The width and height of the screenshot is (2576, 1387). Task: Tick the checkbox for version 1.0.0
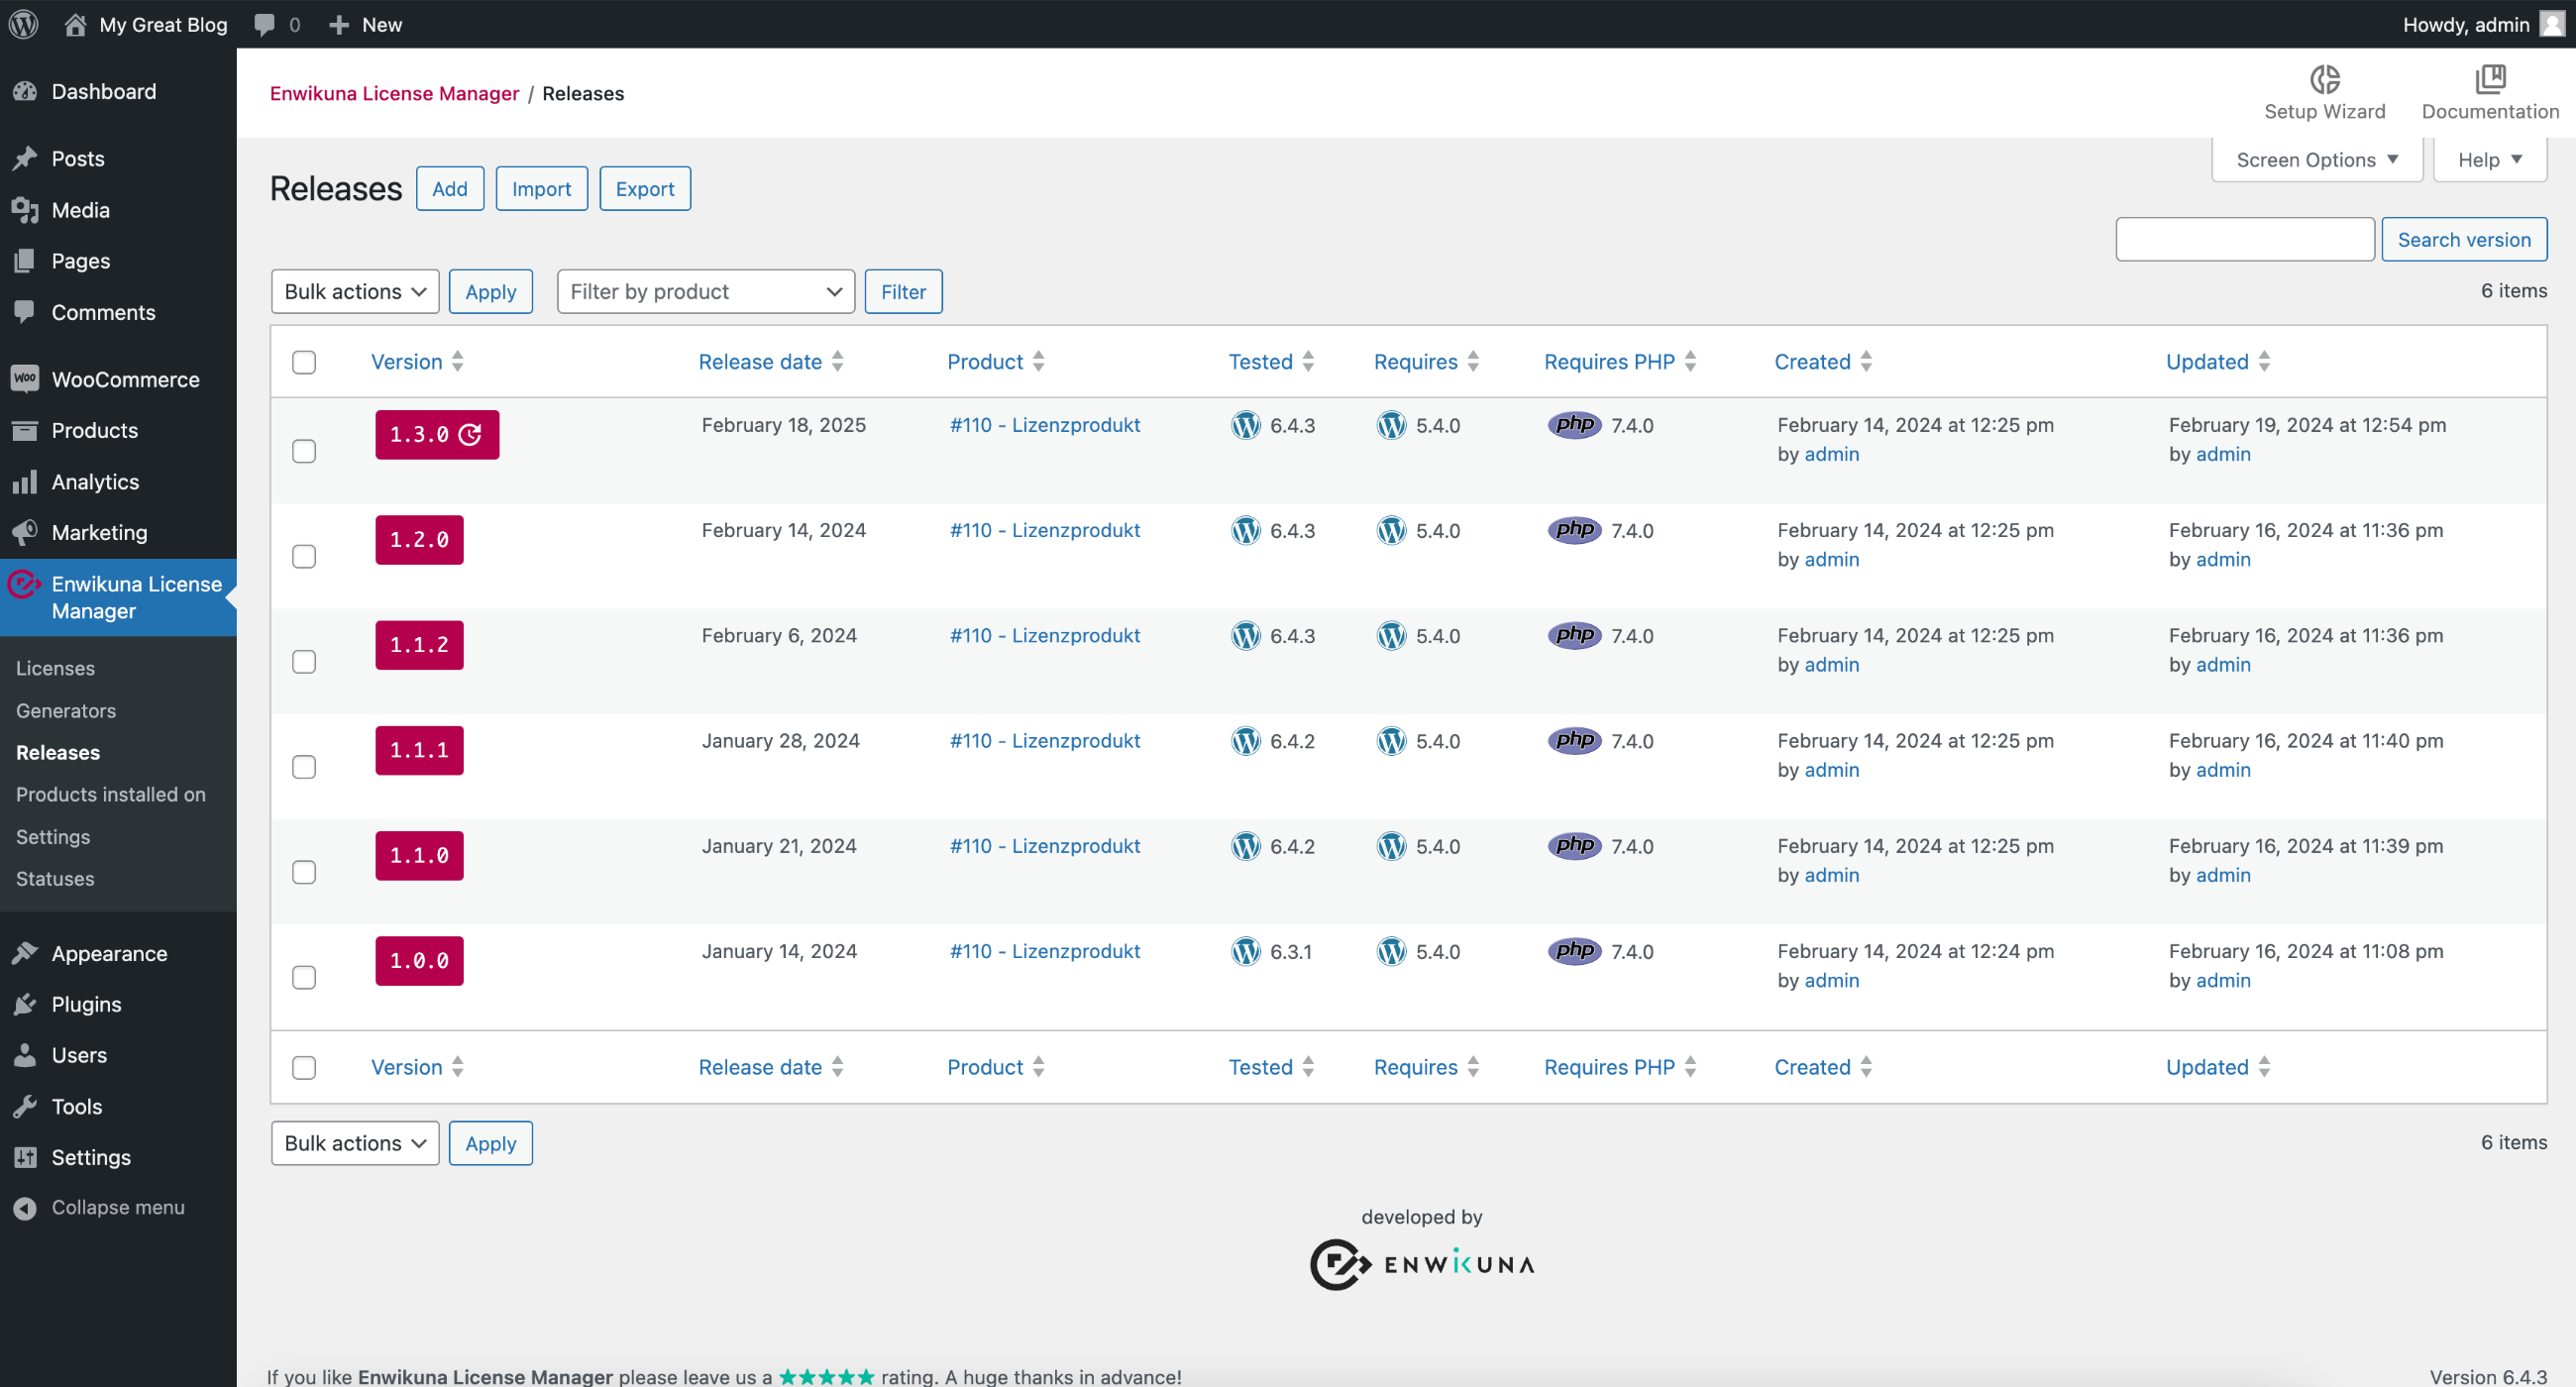(304, 977)
